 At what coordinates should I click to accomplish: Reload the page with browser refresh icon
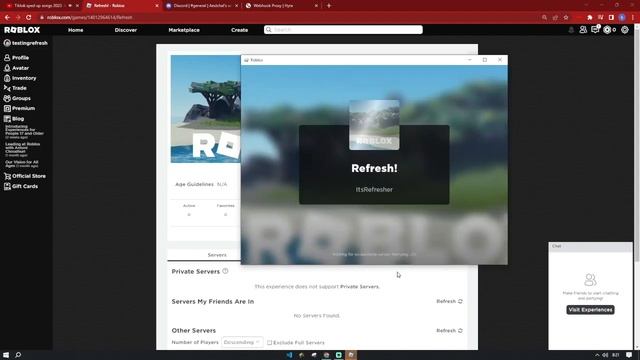[29, 18]
